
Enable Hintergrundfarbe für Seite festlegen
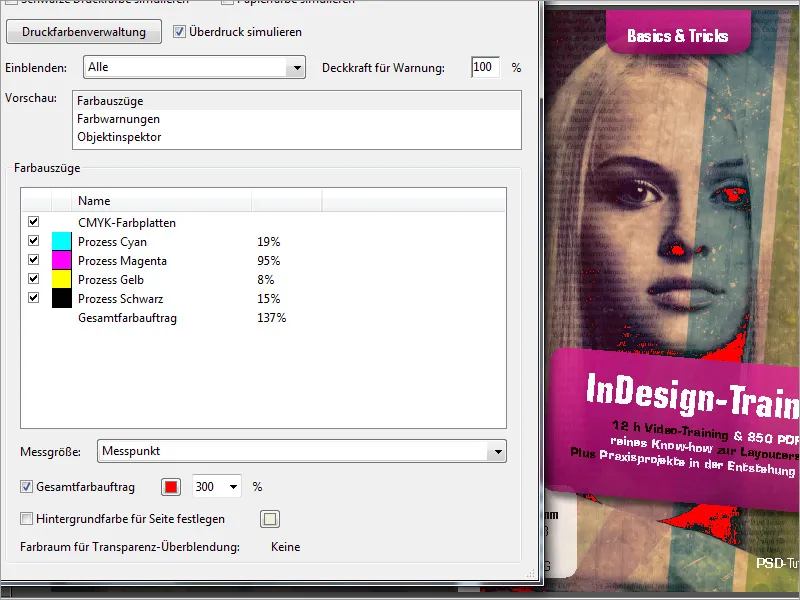(26, 519)
